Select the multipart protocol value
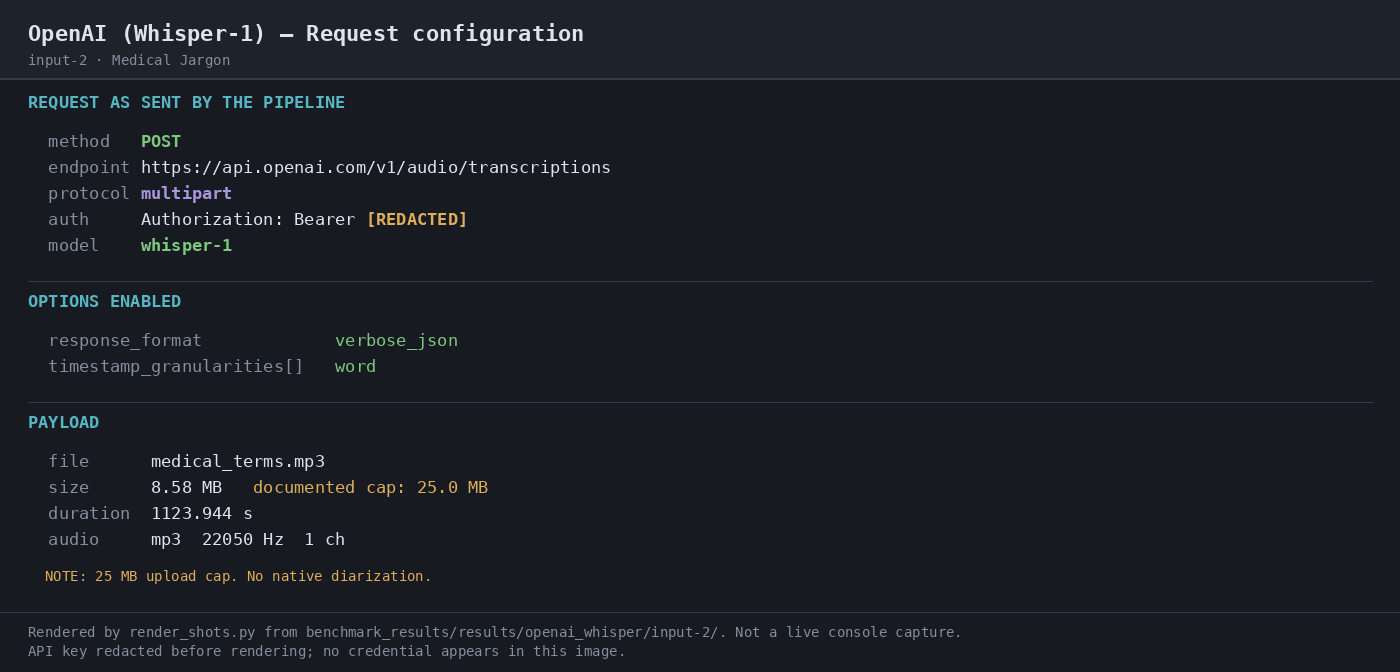This screenshot has height=672, width=1400. 186,193
